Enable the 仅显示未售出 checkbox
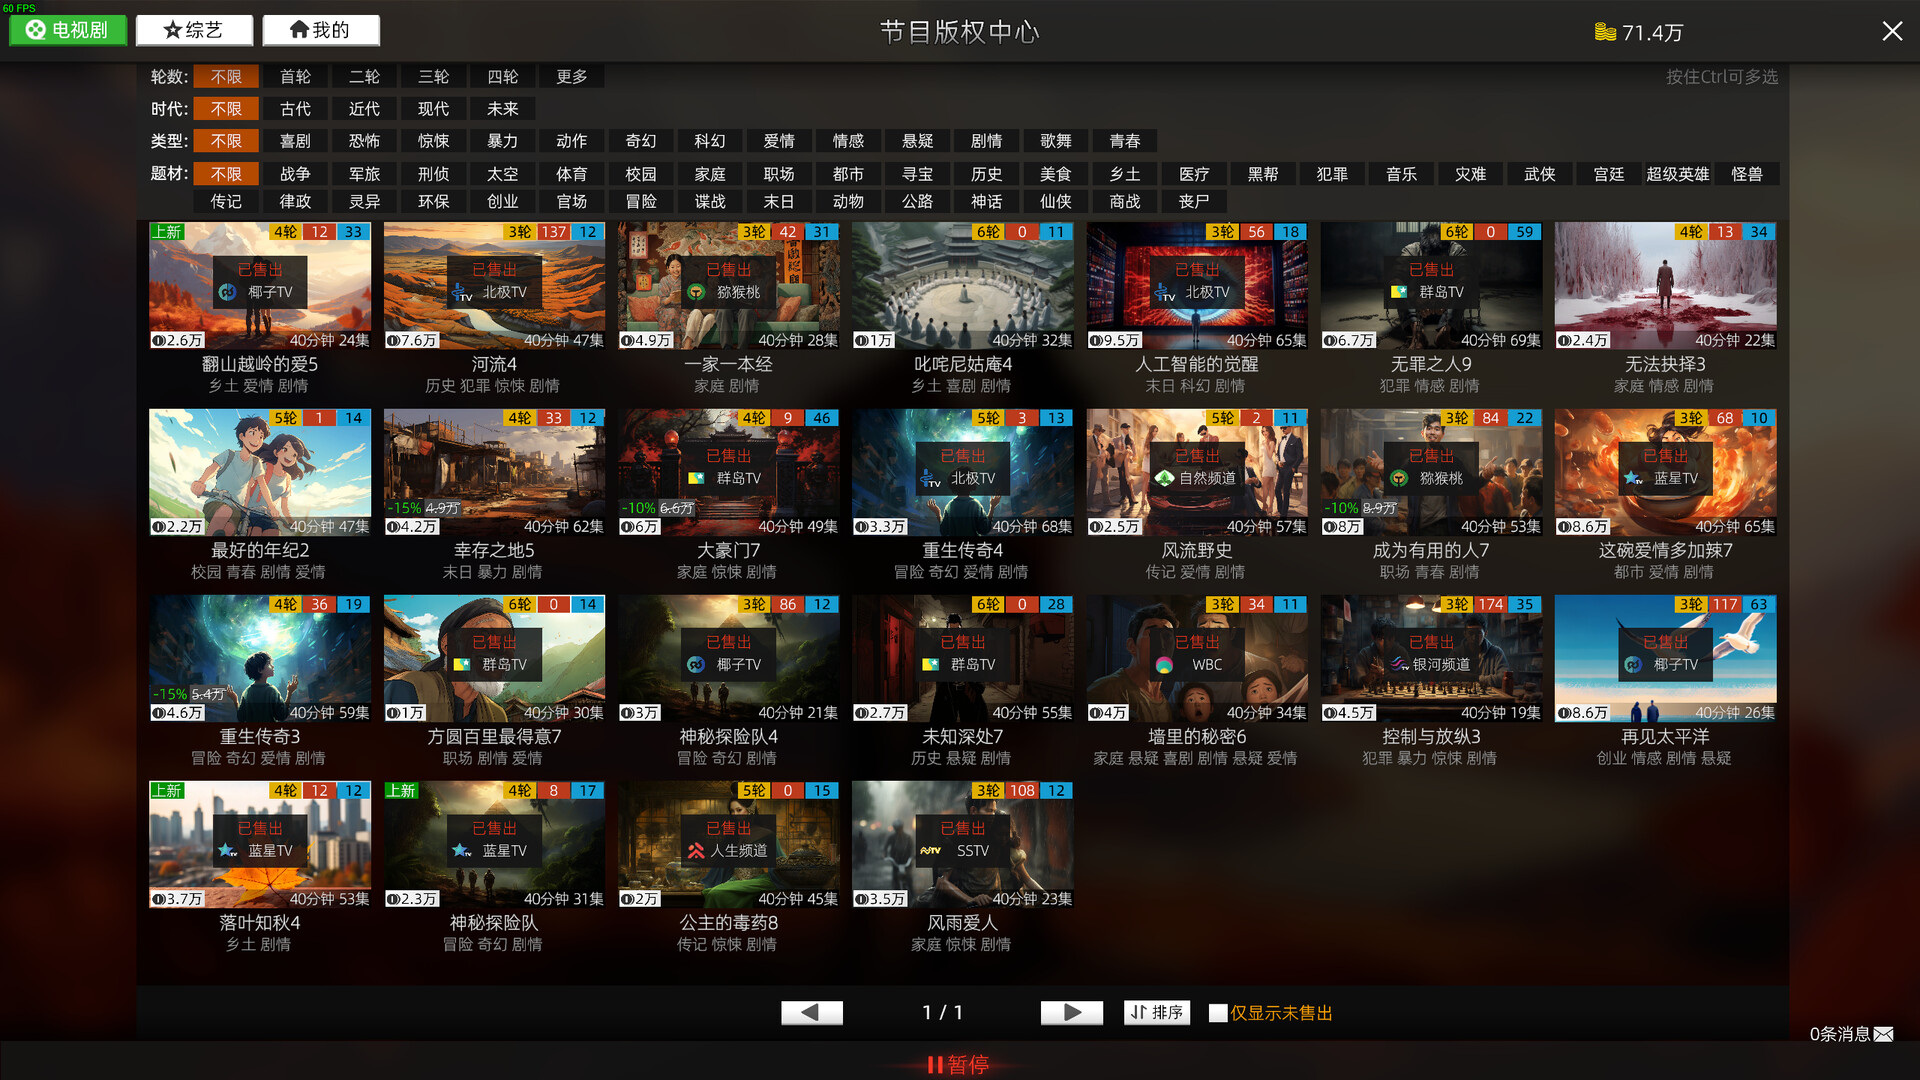The height and width of the screenshot is (1080, 1920). click(1217, 1013)
